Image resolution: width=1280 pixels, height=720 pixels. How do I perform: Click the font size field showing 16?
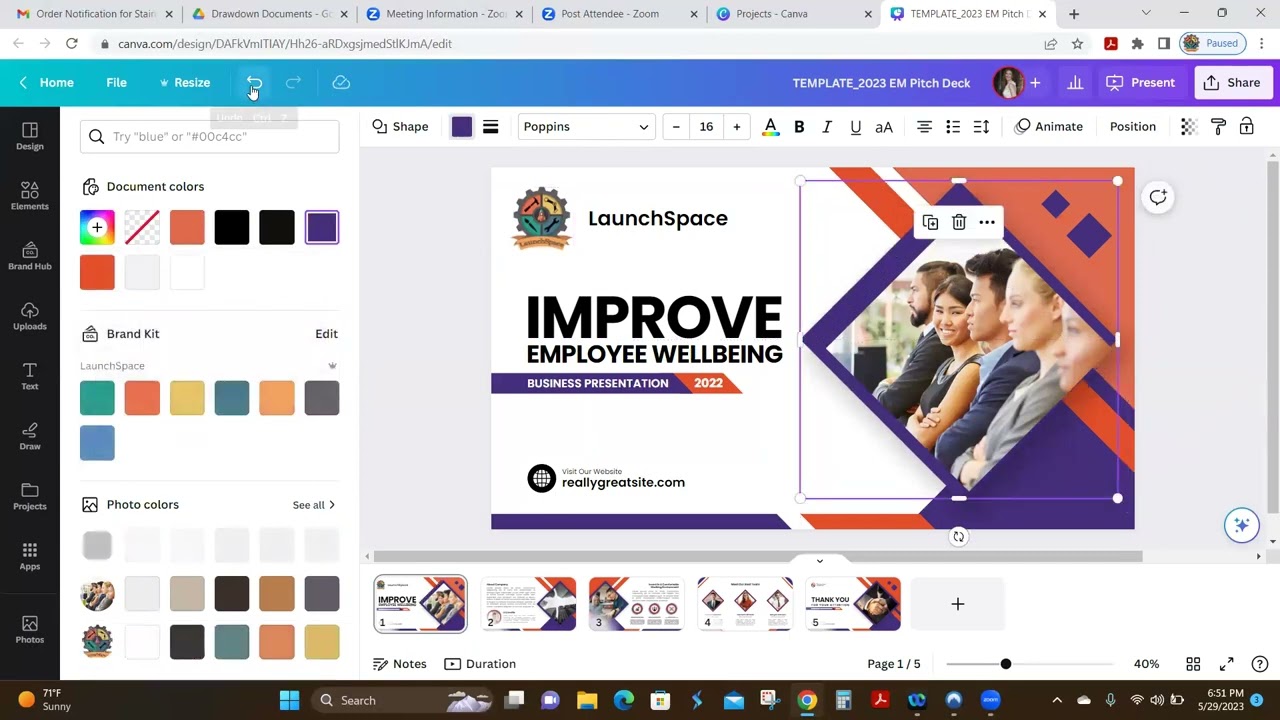click(706, 127)
